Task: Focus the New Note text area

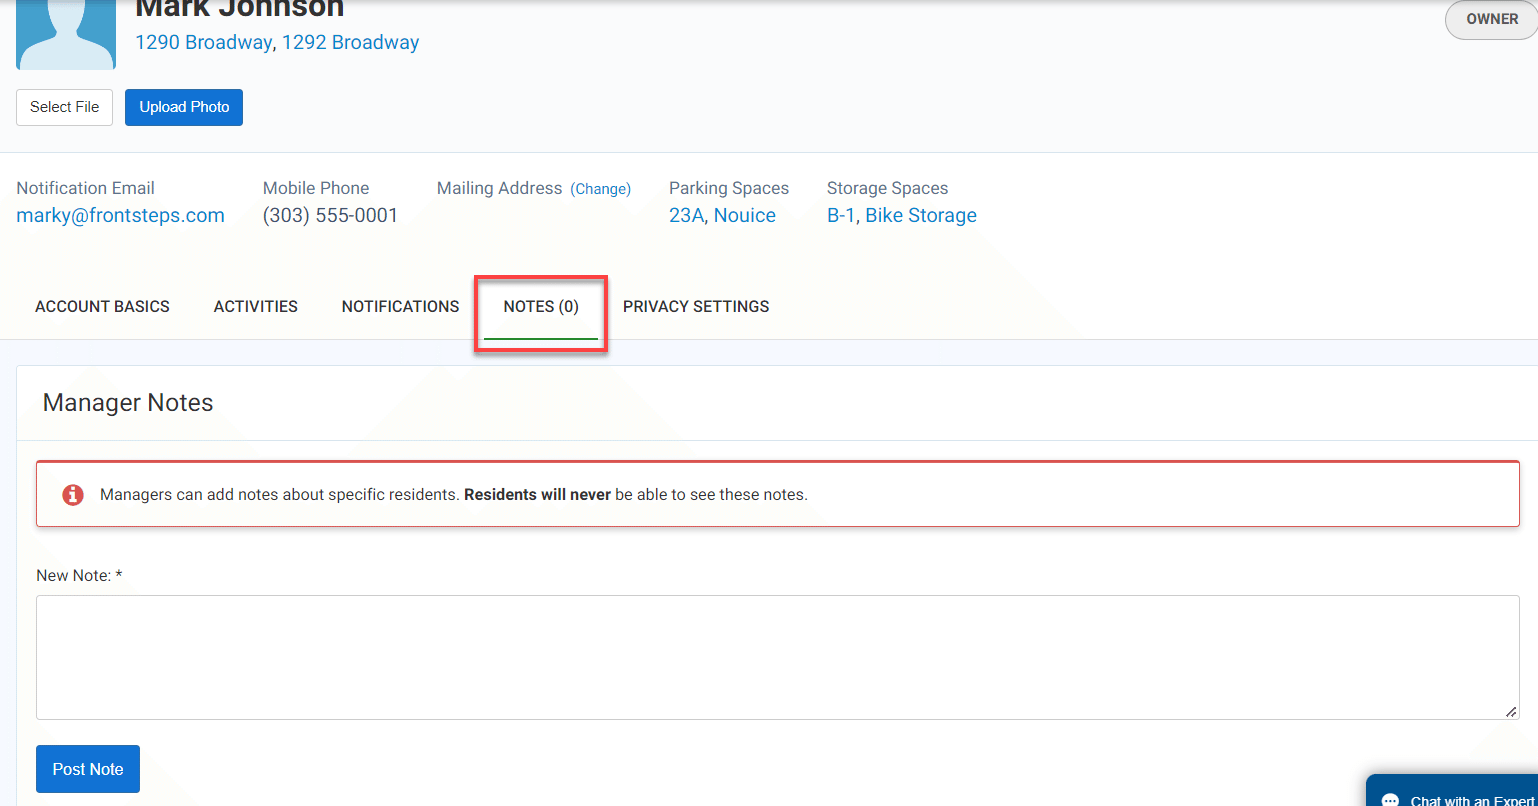Action: (778, 657)
